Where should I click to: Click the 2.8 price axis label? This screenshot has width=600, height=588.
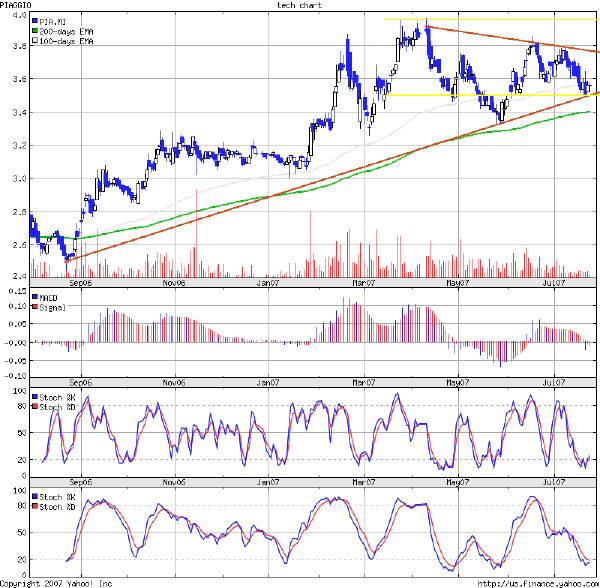[19, 212]
